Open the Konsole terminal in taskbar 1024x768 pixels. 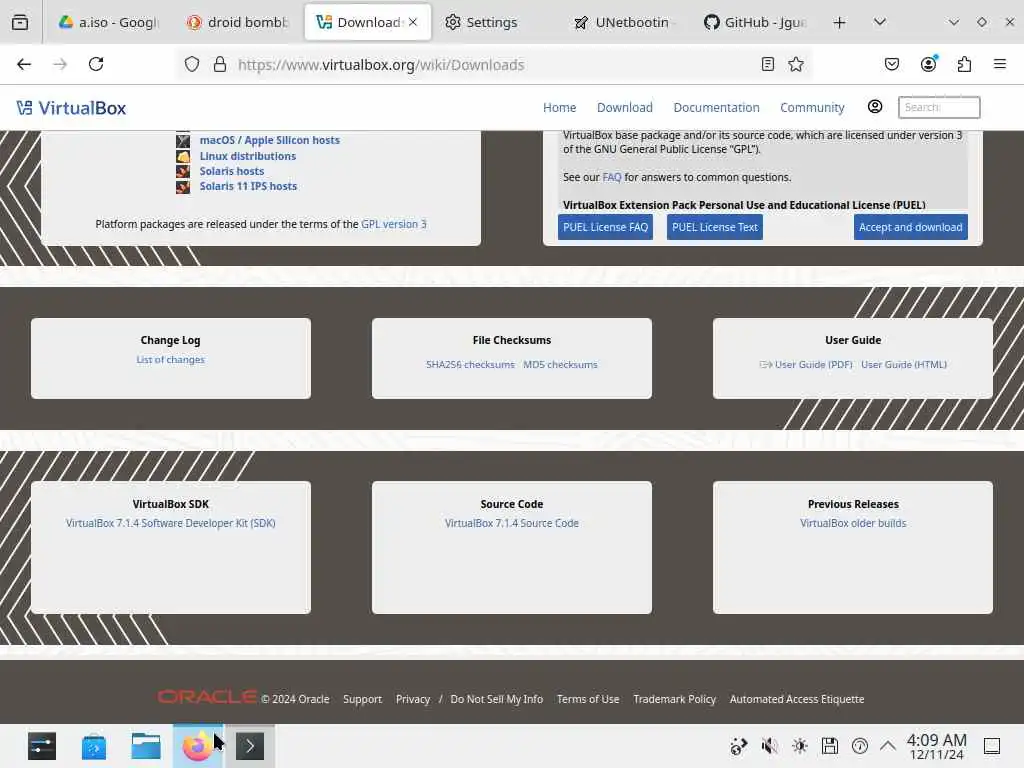250,746
